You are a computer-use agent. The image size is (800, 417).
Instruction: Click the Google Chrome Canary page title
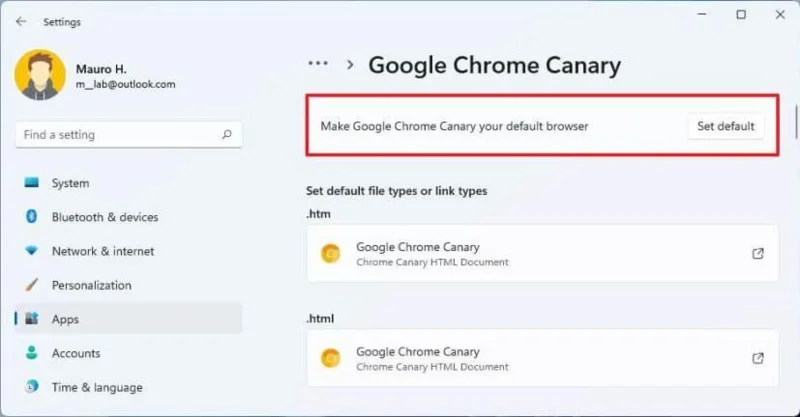[x=494, y=65]
